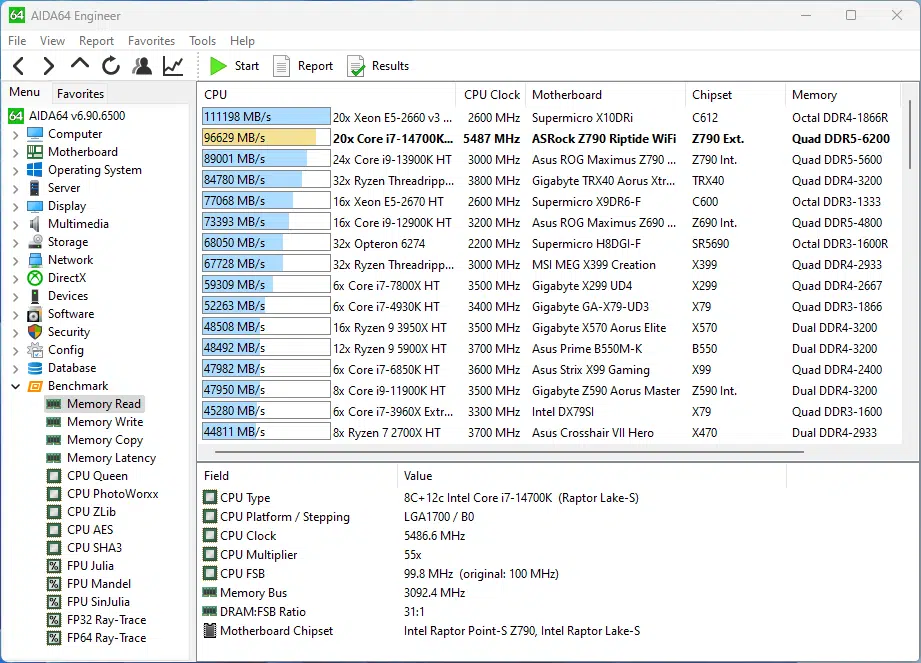Open the user profile icon in toolbar
This screenshot has width=921, height=663.
point(142,66)
